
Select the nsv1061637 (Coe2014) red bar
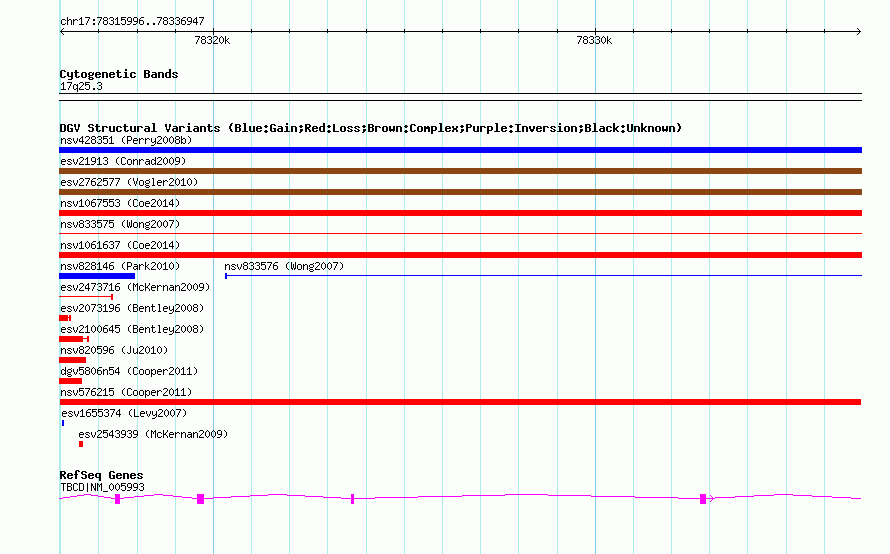click(460, 255)
